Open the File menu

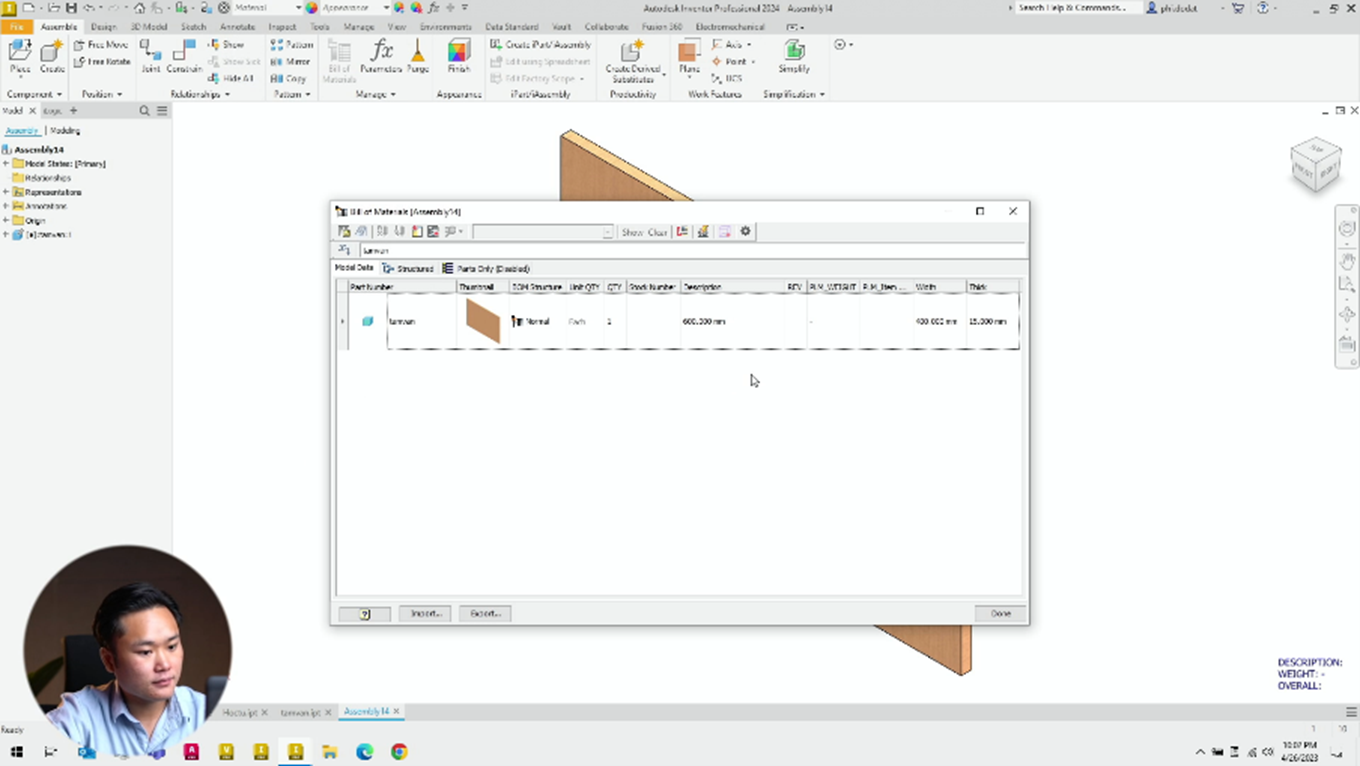point(17,27)
